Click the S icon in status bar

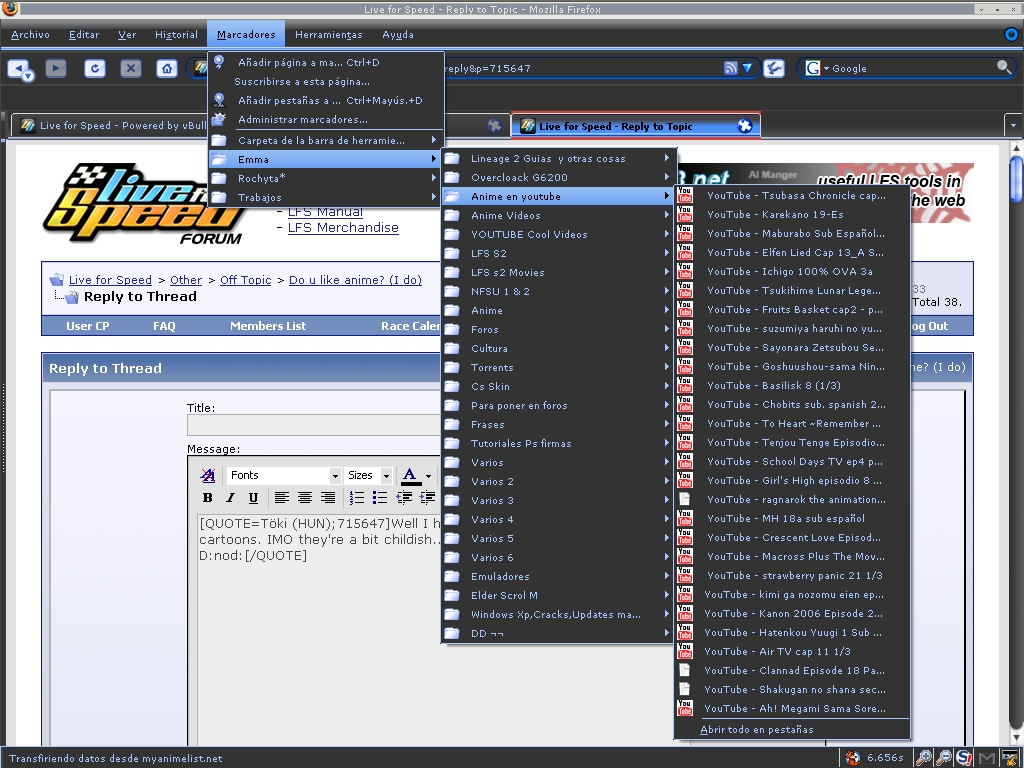(x=965, y=758)
